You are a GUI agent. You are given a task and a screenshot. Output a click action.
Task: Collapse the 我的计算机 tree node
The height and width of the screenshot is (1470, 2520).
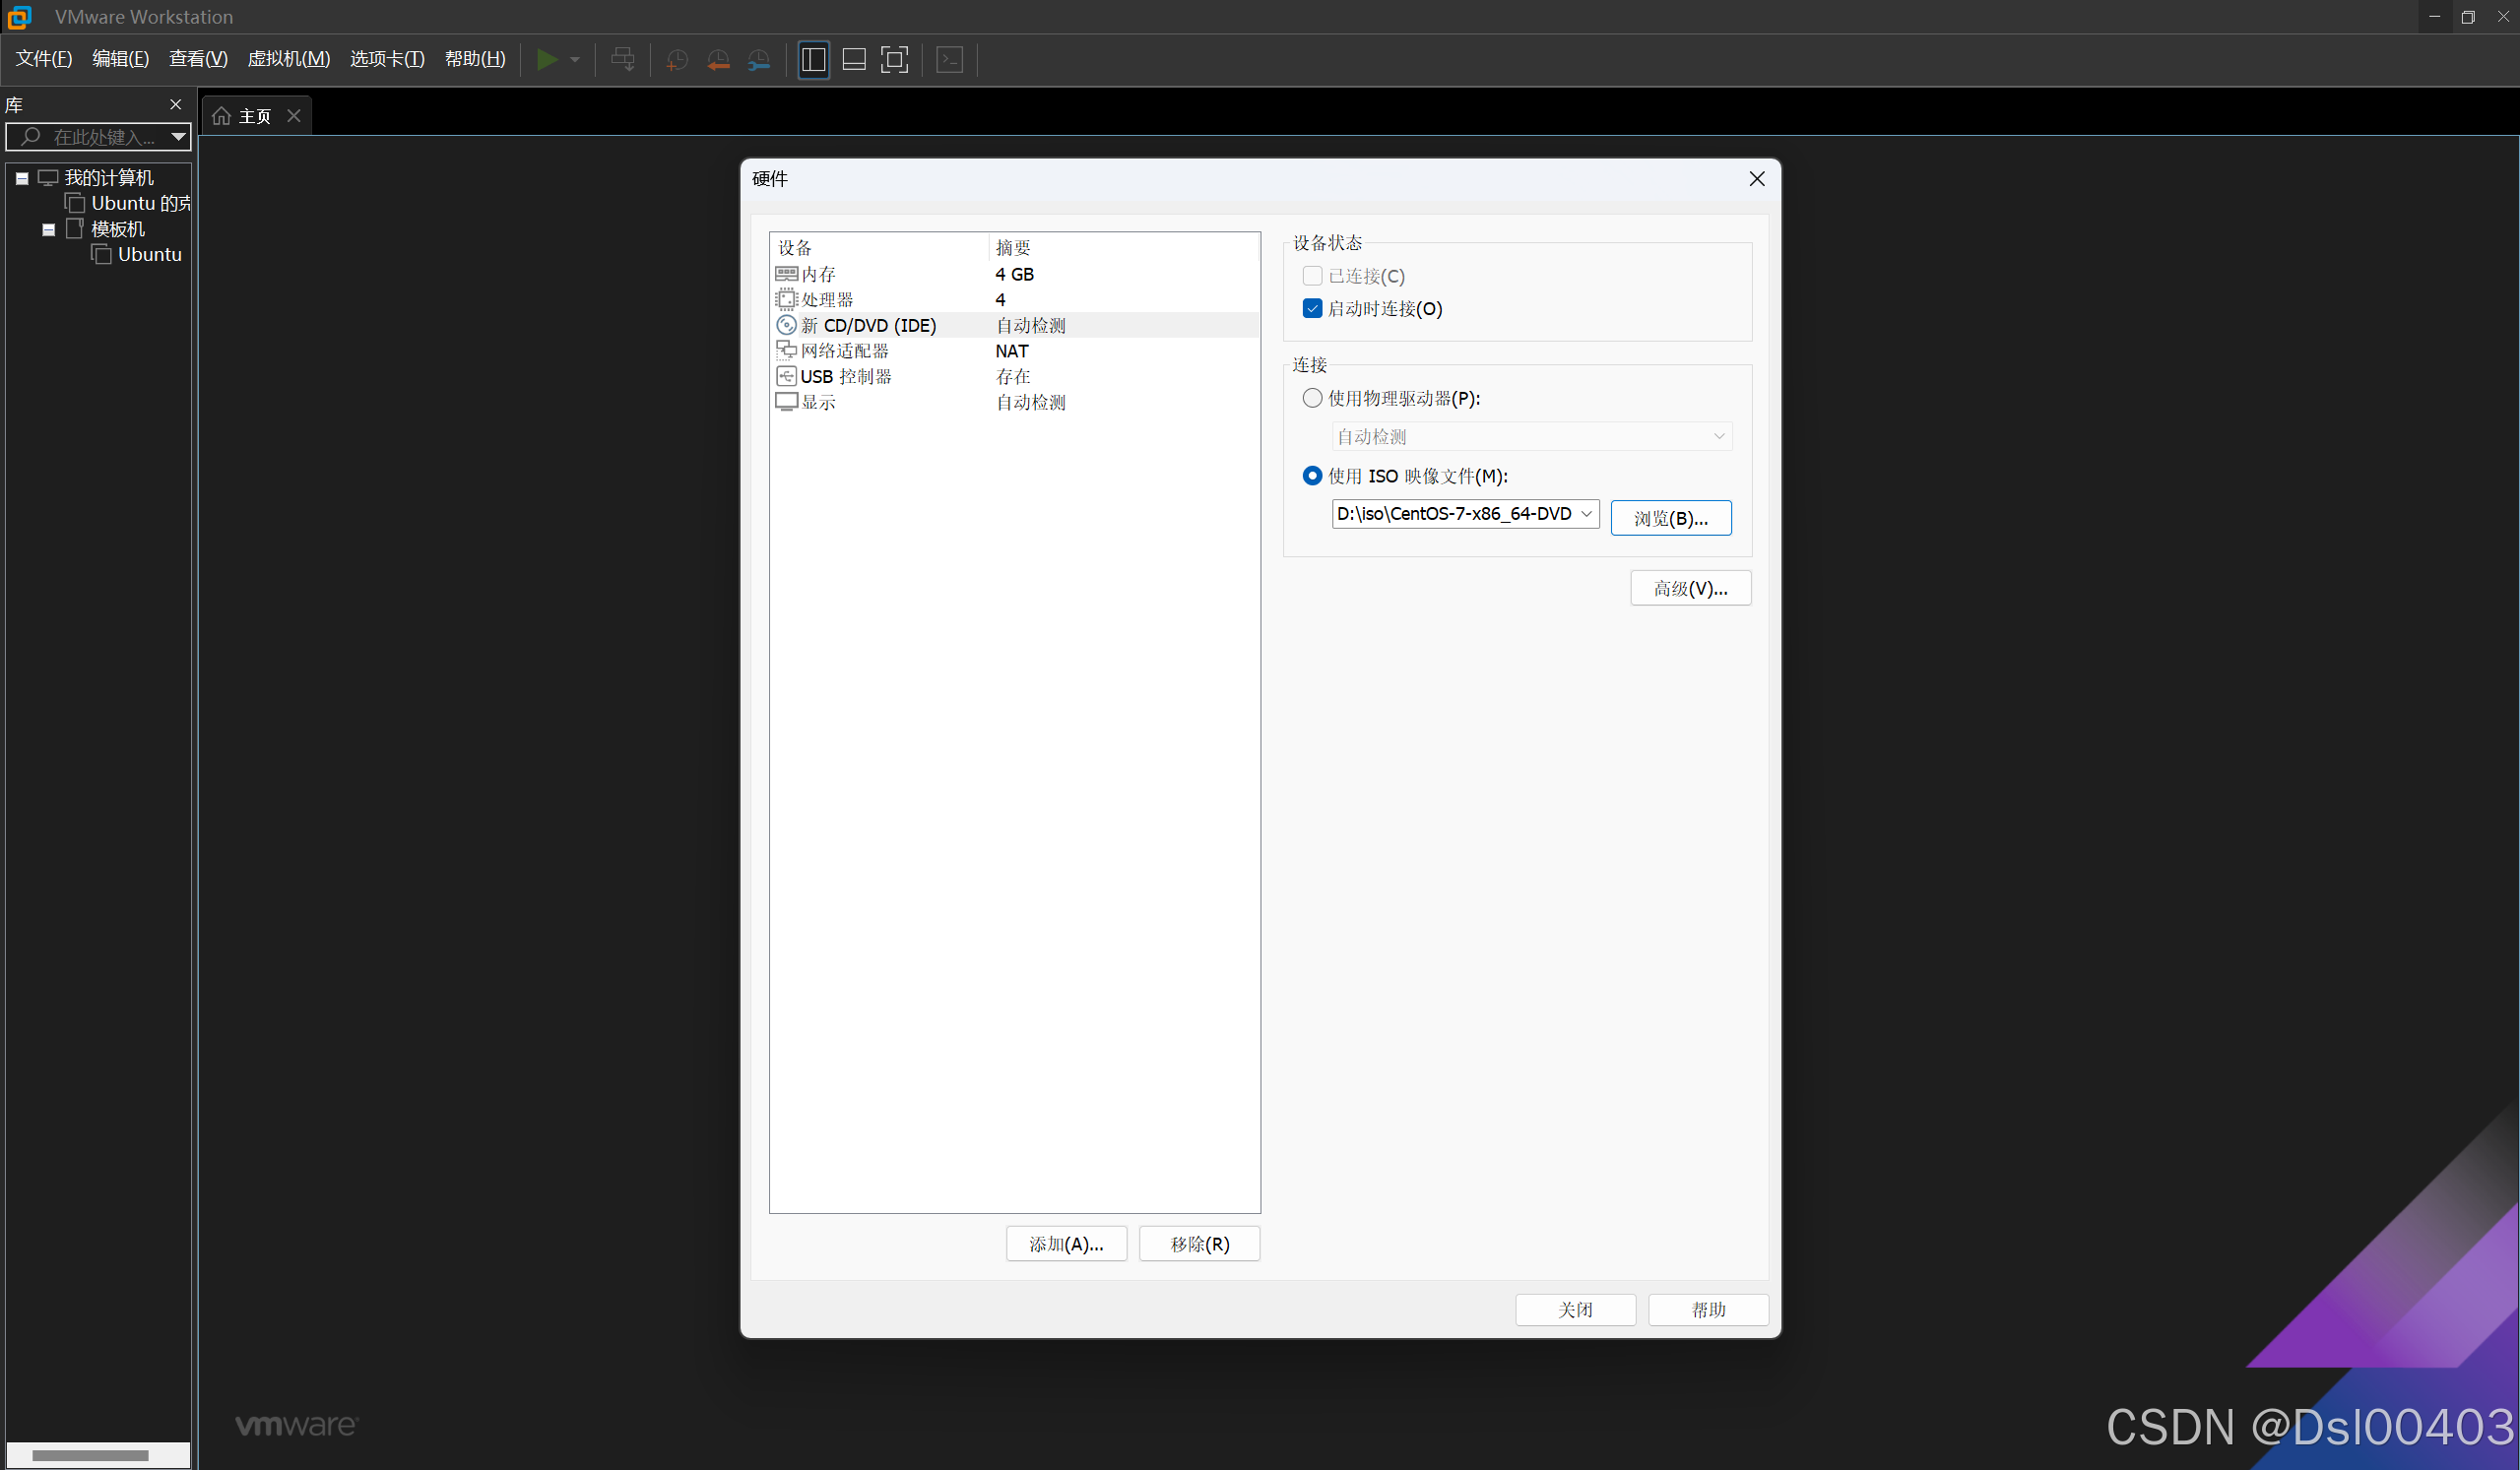point(22,178)
